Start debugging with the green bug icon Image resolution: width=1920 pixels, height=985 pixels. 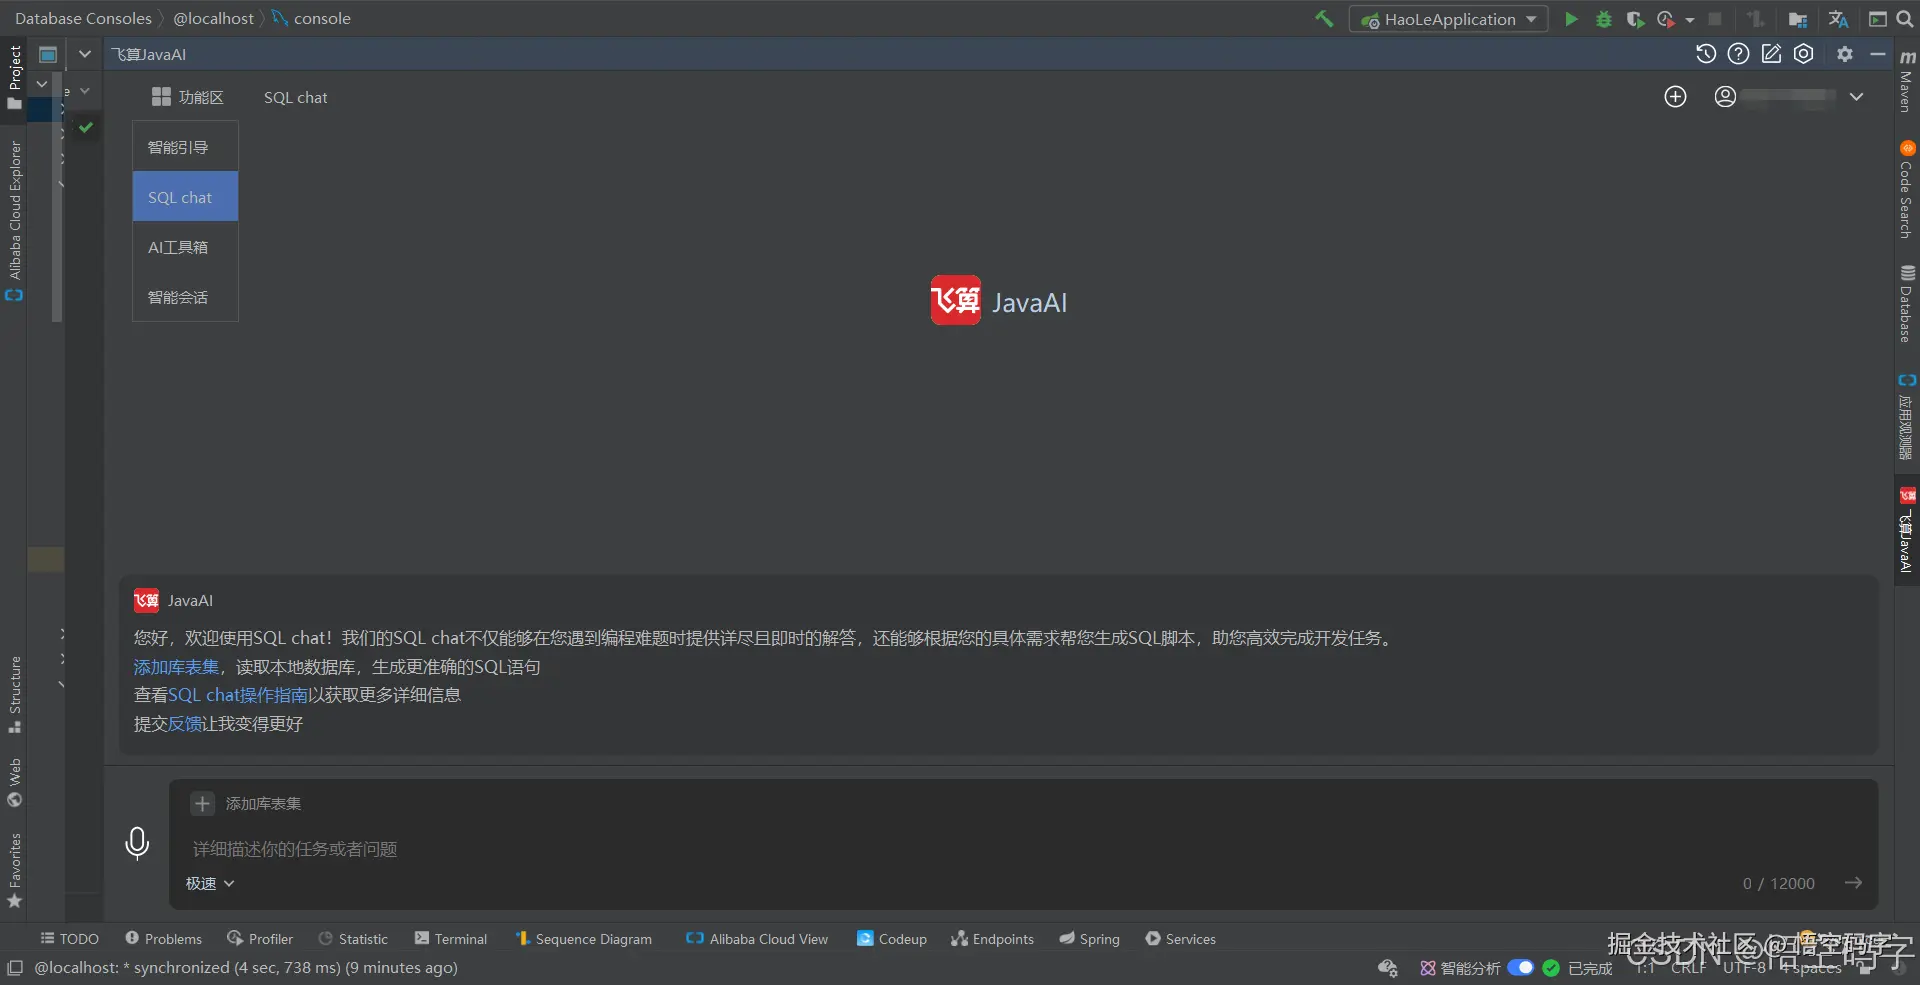click(x=1603, y=19)
